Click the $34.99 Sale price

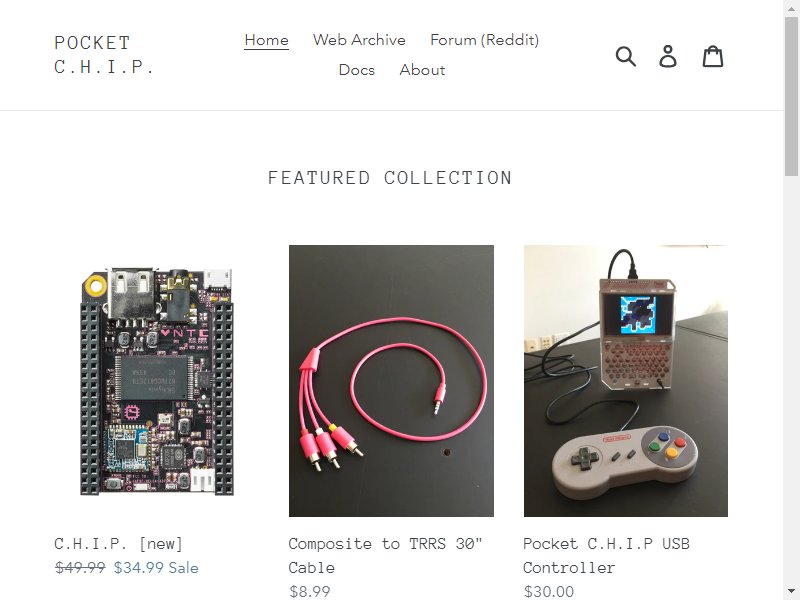(156, 568)
